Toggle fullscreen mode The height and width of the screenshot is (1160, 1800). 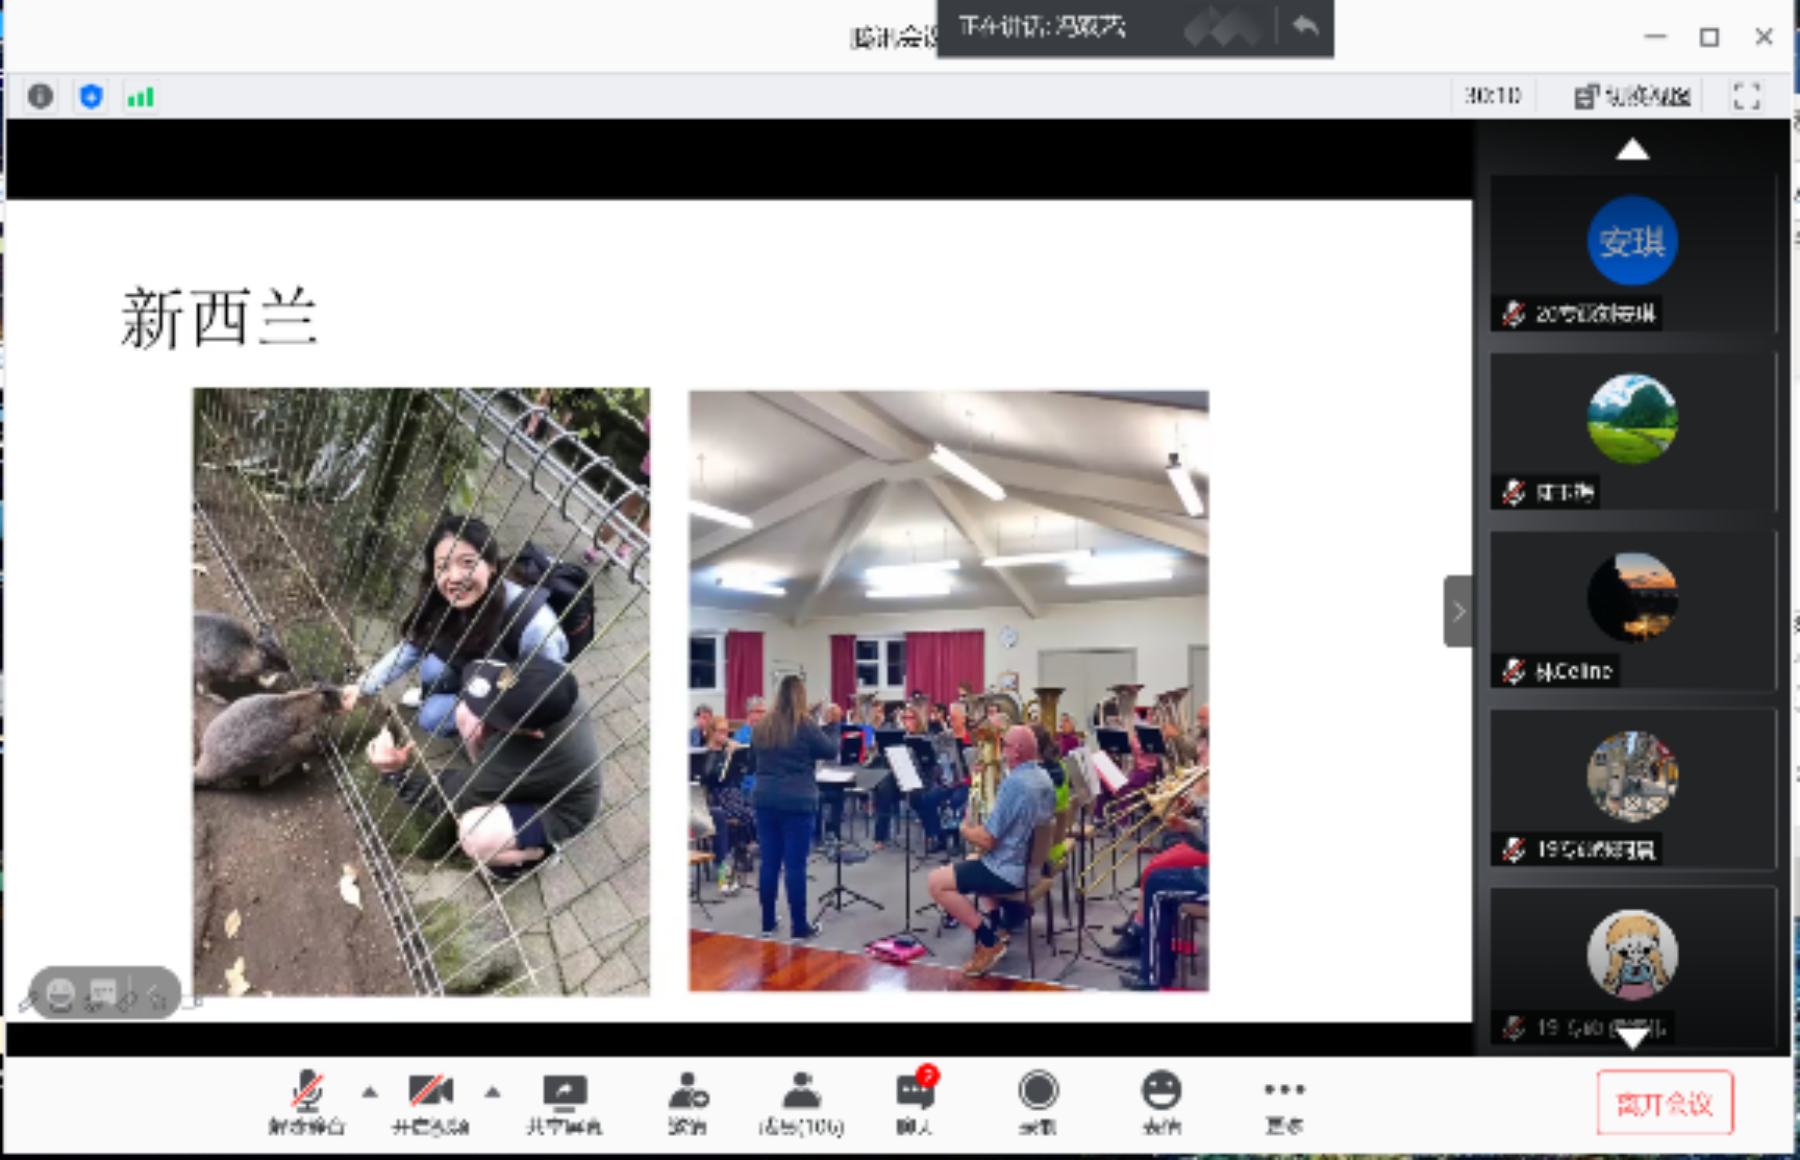pos(1746,96)
